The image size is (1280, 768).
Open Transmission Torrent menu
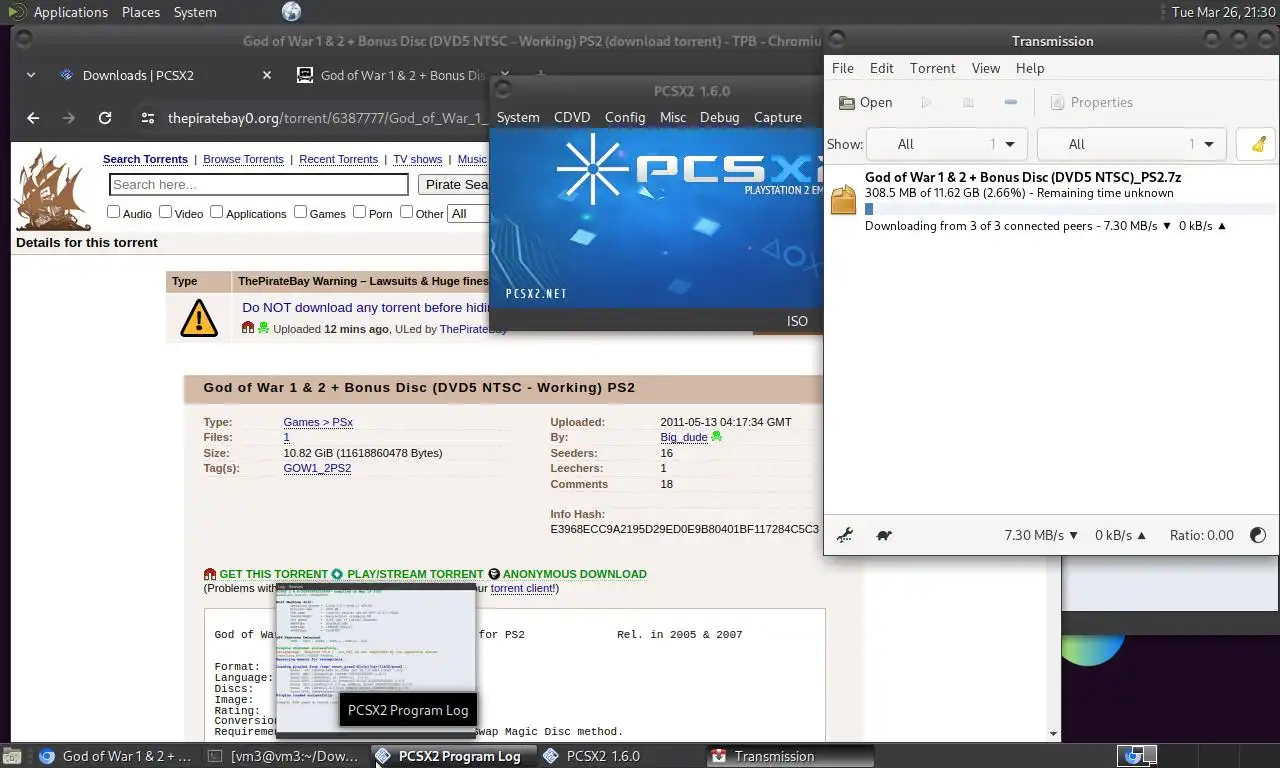tap(933, 68)
